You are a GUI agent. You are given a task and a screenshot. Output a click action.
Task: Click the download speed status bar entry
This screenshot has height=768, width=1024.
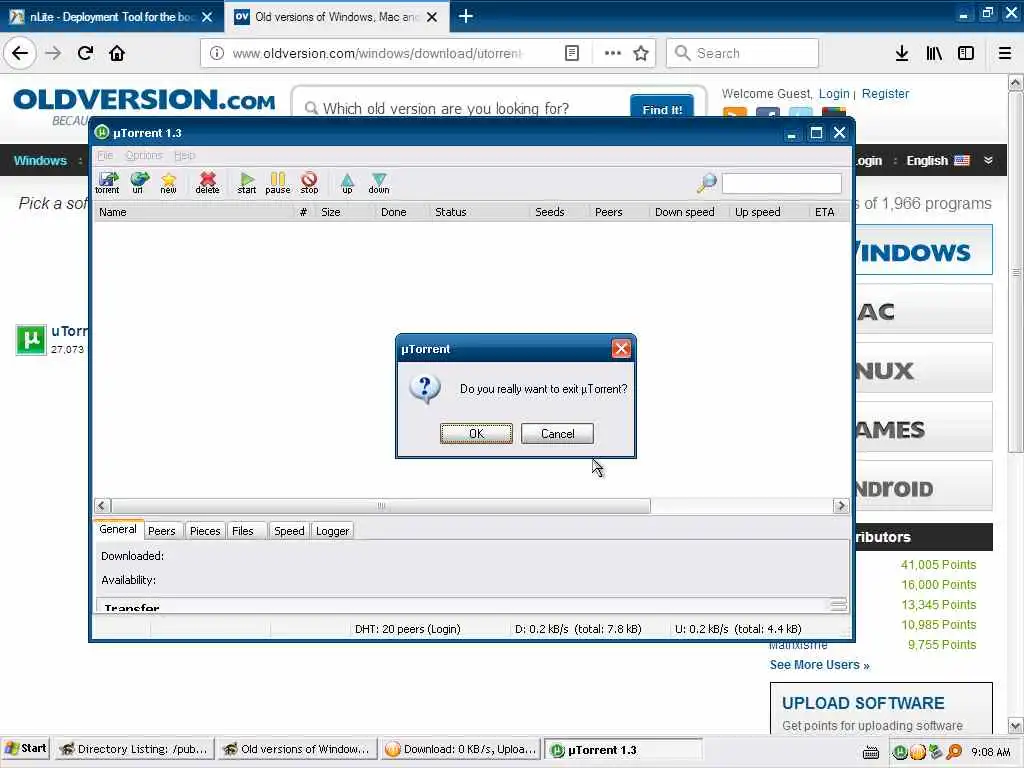[x=578, y=629]
